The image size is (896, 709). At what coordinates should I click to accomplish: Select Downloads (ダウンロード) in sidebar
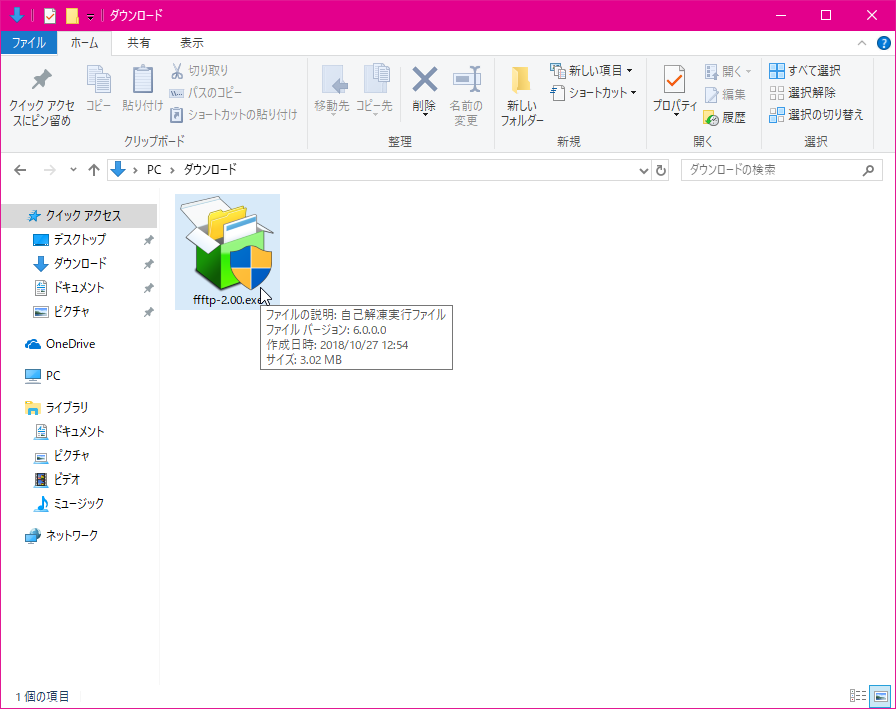tap(80, 263)
